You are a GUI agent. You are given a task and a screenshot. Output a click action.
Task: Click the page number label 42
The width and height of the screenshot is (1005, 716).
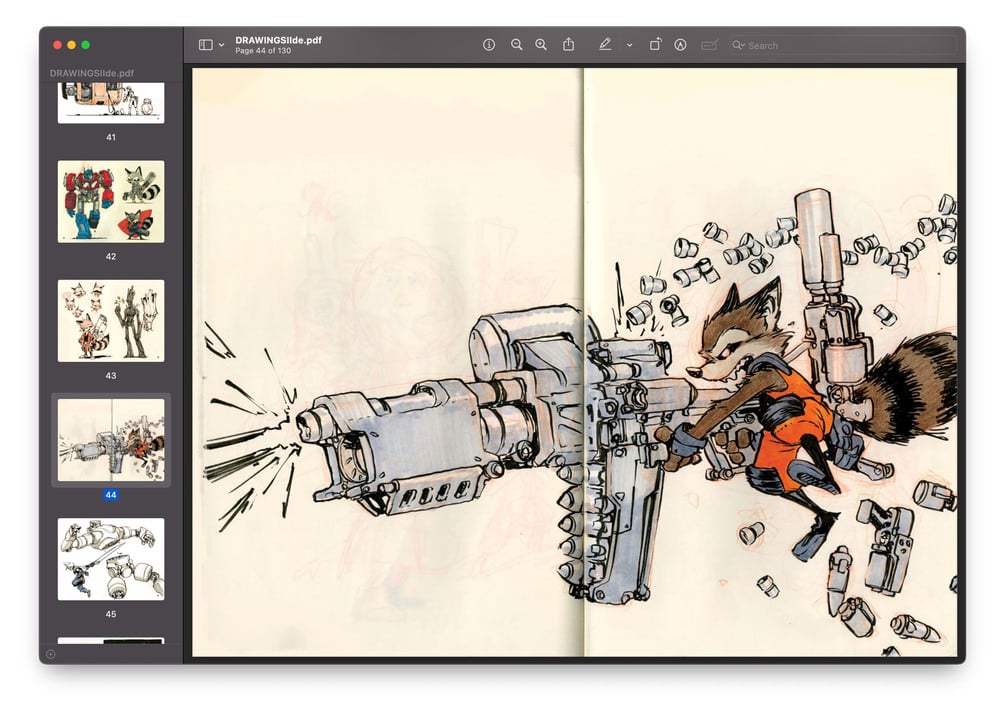[x=111, y=256]
